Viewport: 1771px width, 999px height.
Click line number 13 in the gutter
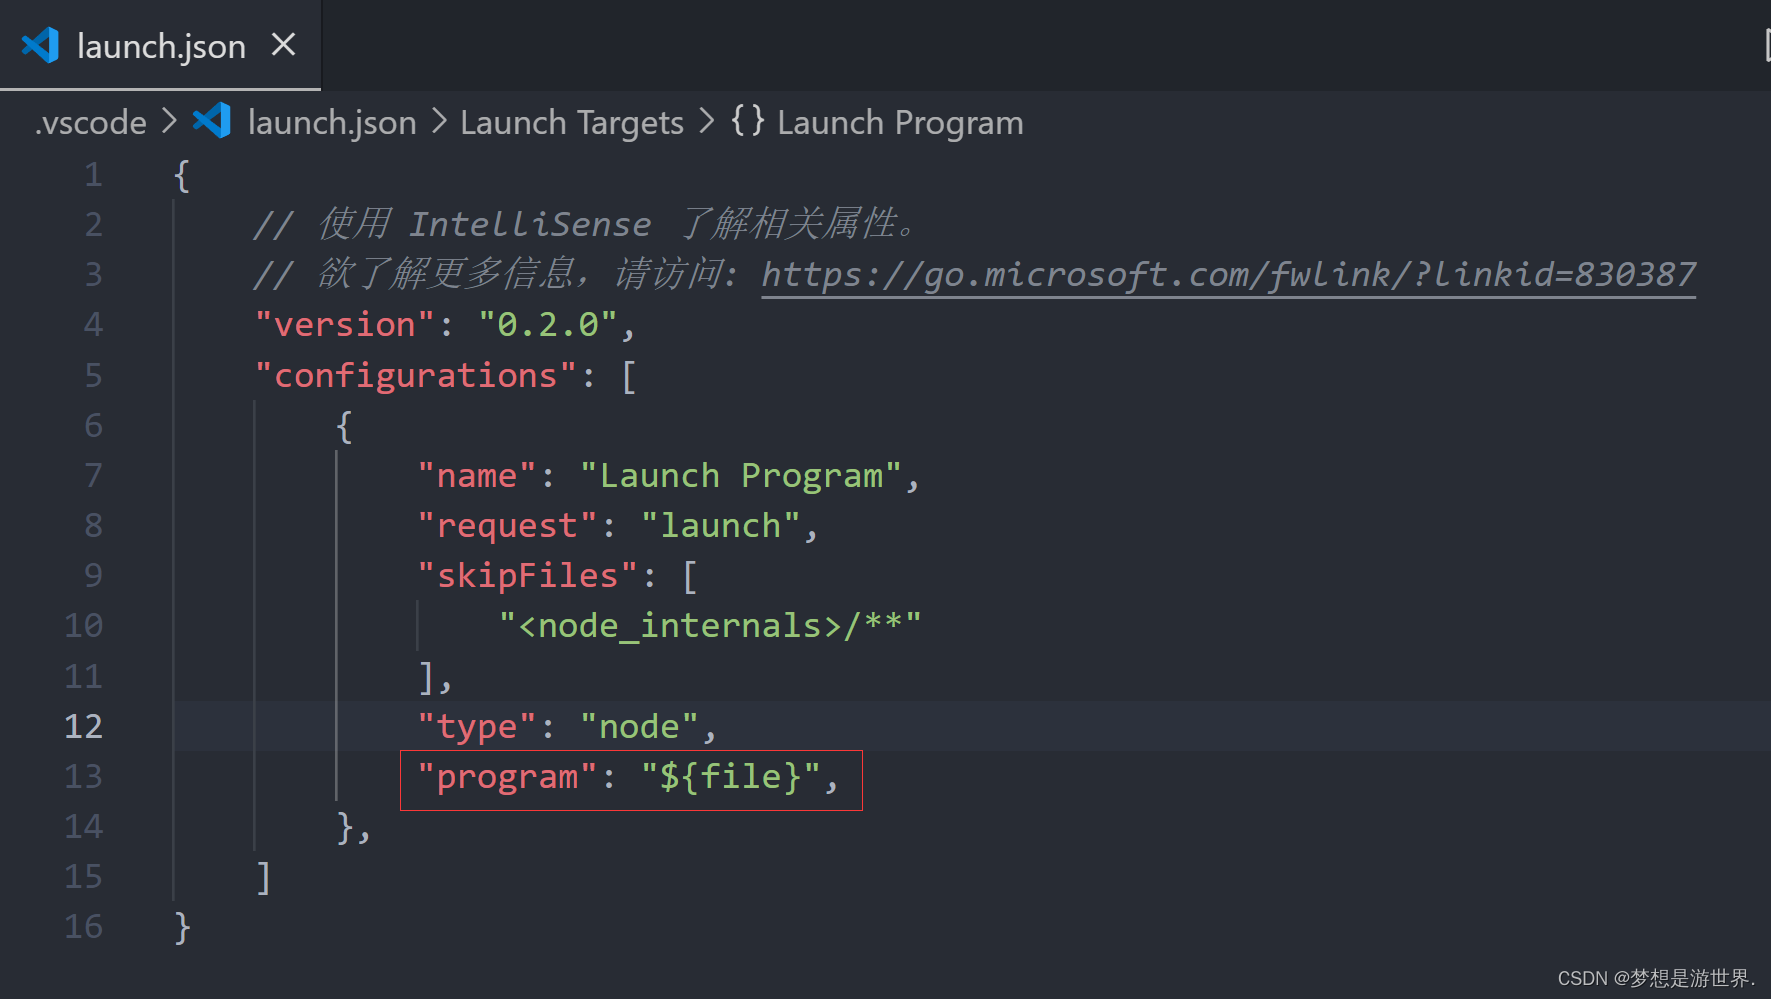(x=83, y=776)
